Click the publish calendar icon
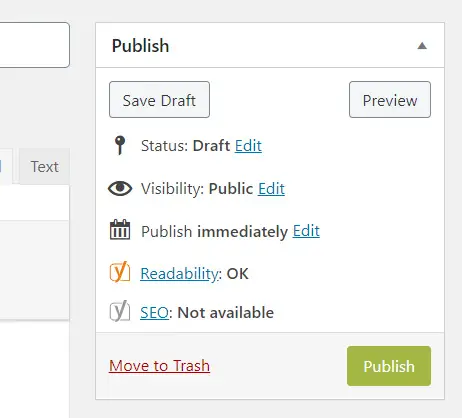Screen dimensions: 462x418 coord(120,230)
